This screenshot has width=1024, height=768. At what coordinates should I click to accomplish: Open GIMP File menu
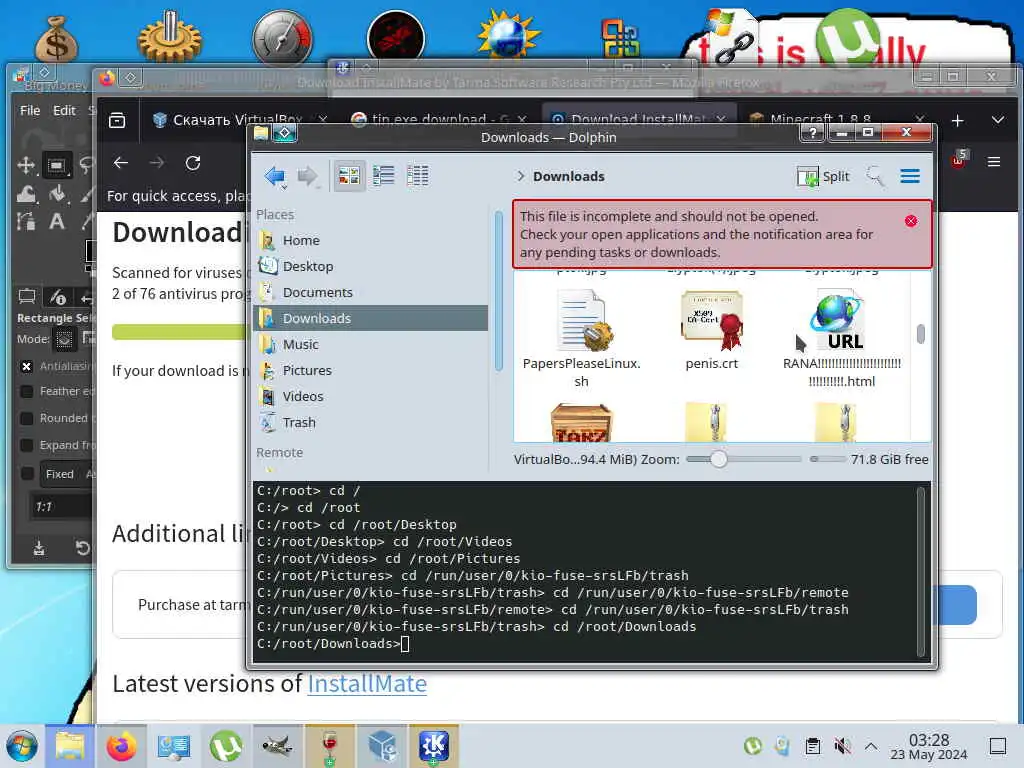[30, 110]
